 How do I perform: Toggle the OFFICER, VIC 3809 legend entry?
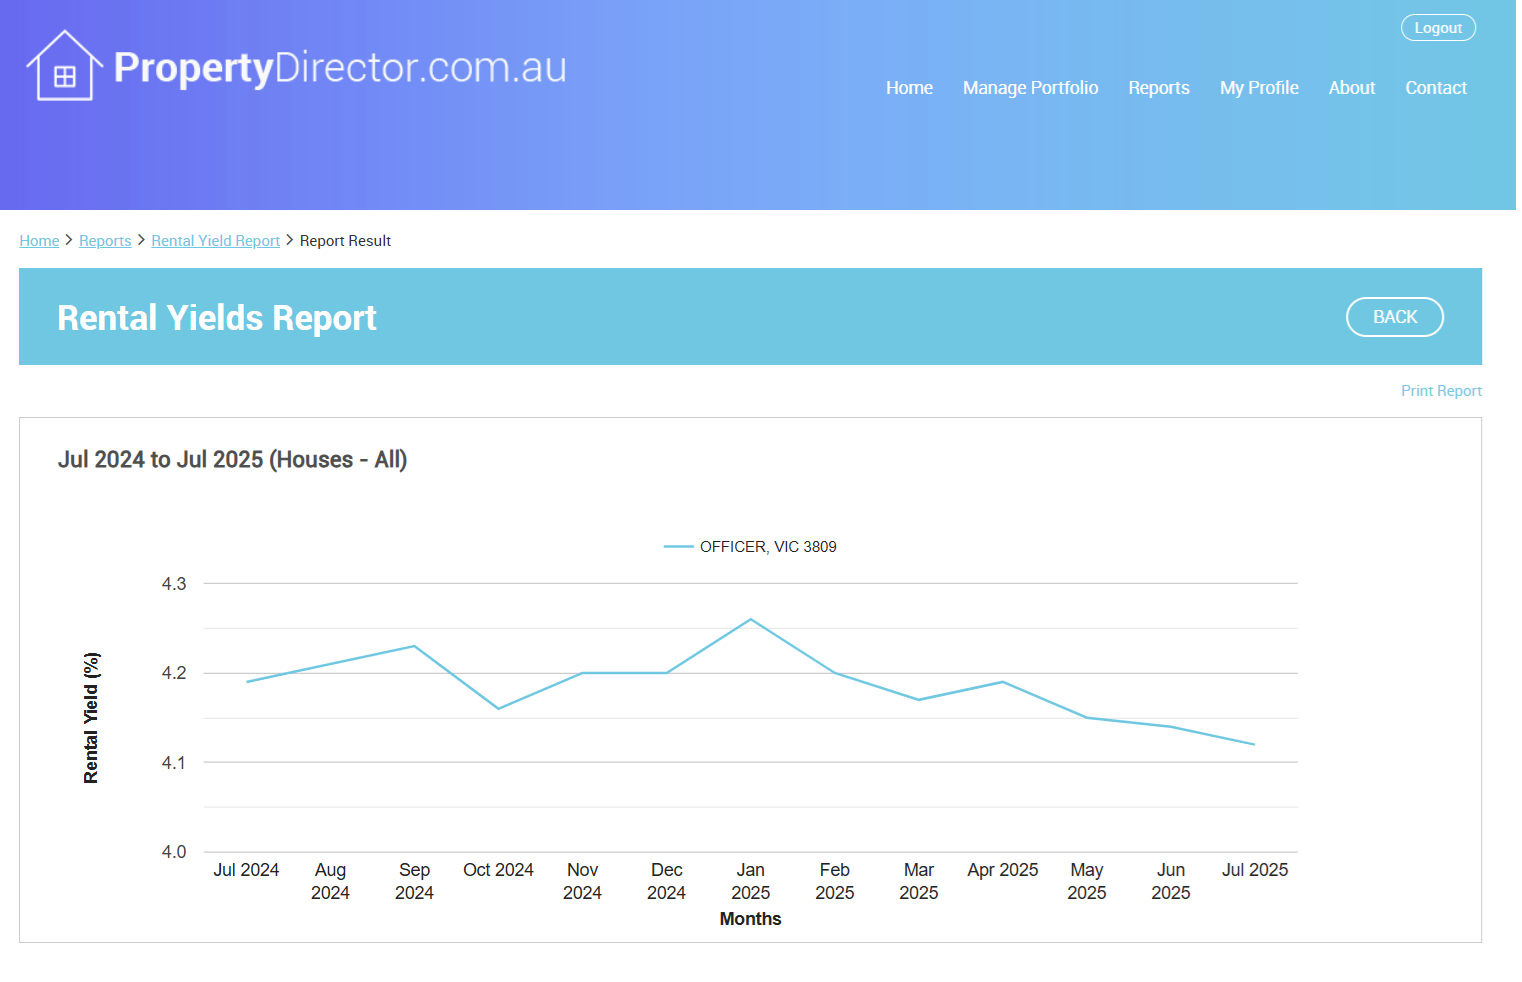767,547
